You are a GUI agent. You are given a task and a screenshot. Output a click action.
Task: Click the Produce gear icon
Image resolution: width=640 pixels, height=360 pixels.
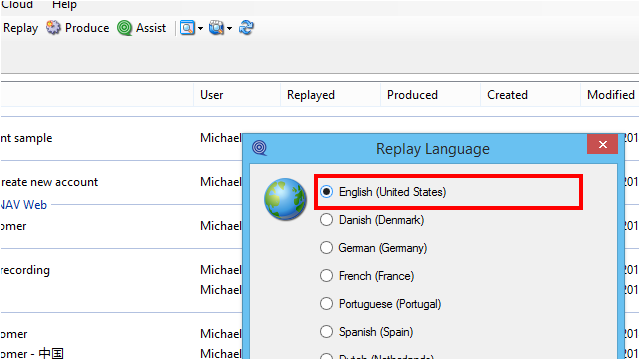click(53, 28)
